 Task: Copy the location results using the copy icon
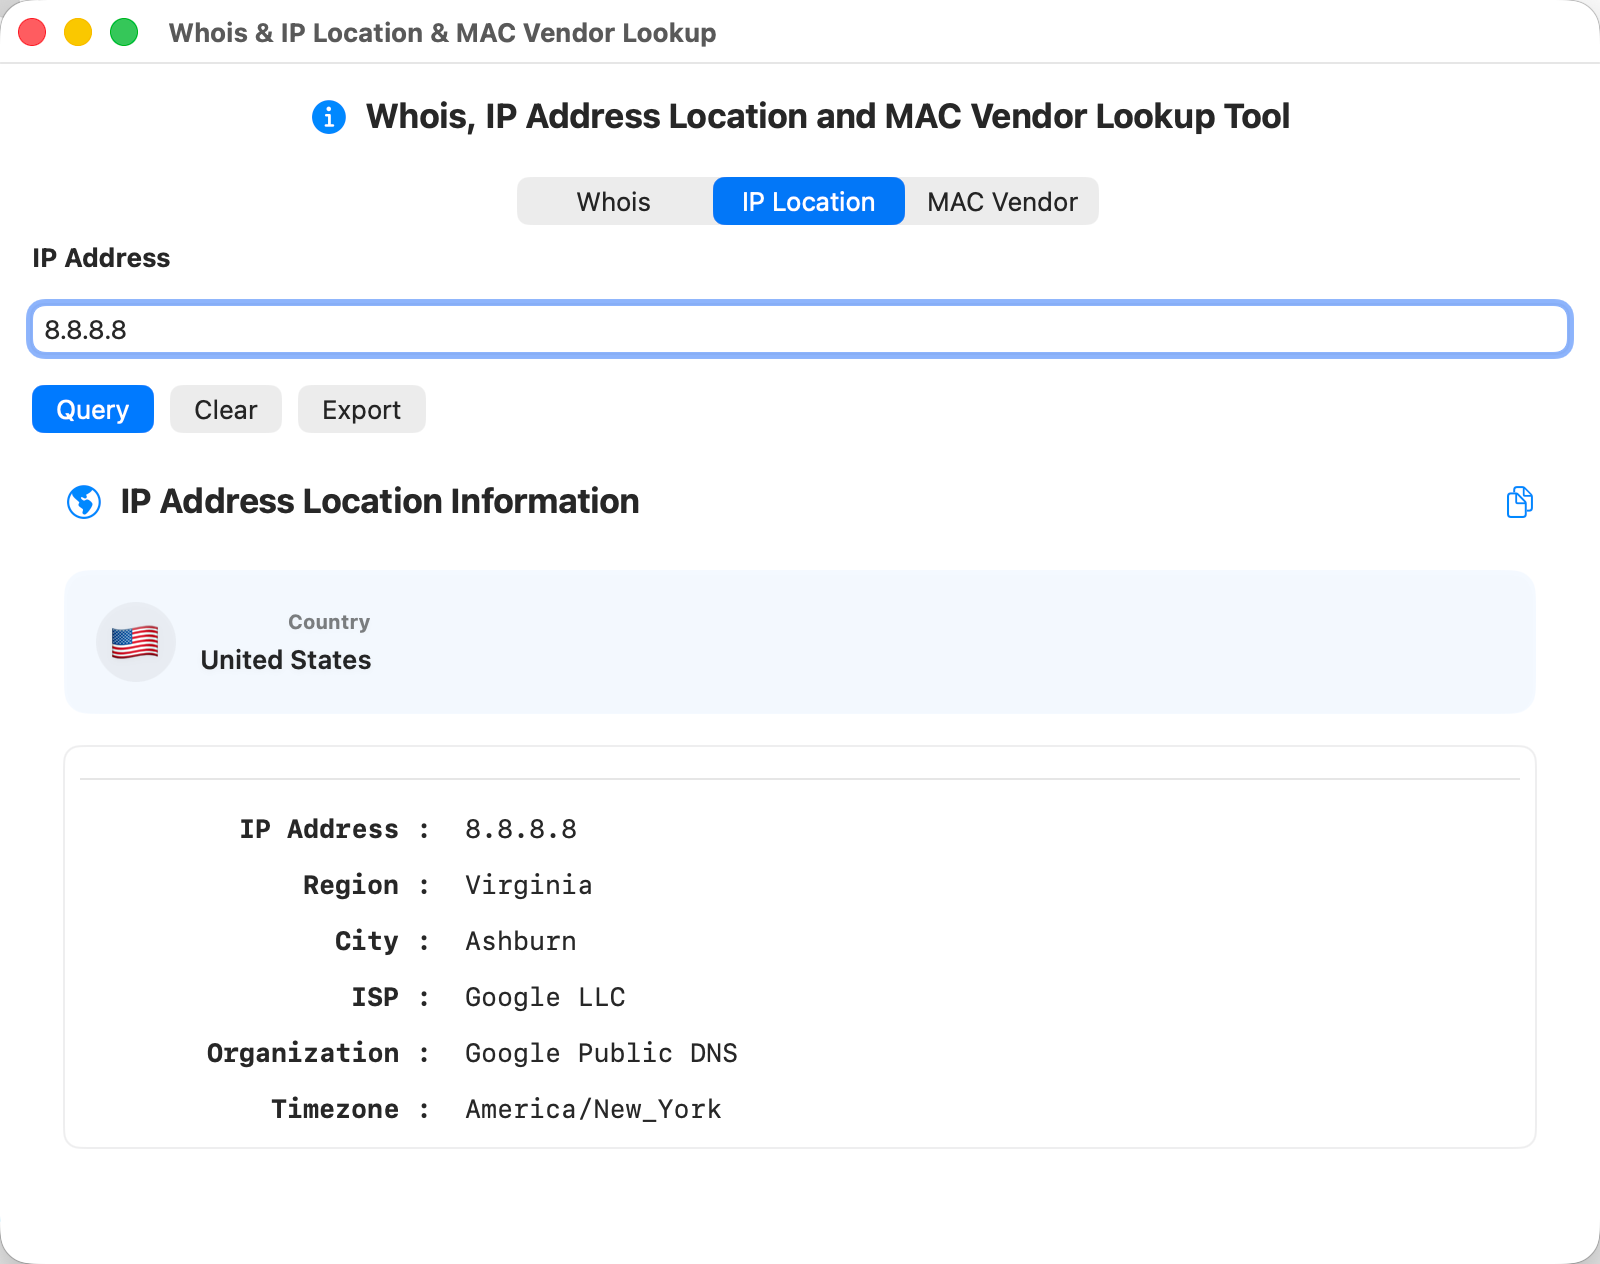coord(1519,503)
